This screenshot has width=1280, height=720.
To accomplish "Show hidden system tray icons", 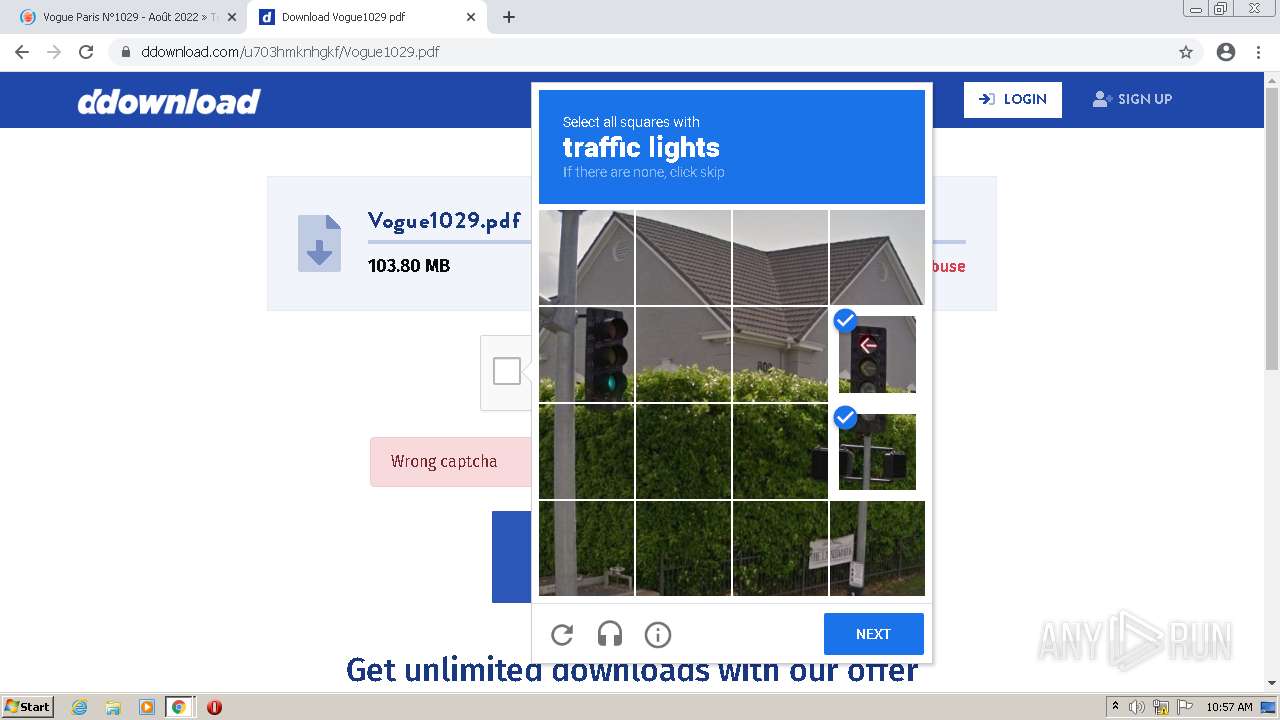I will click(x=1115, y=707).
